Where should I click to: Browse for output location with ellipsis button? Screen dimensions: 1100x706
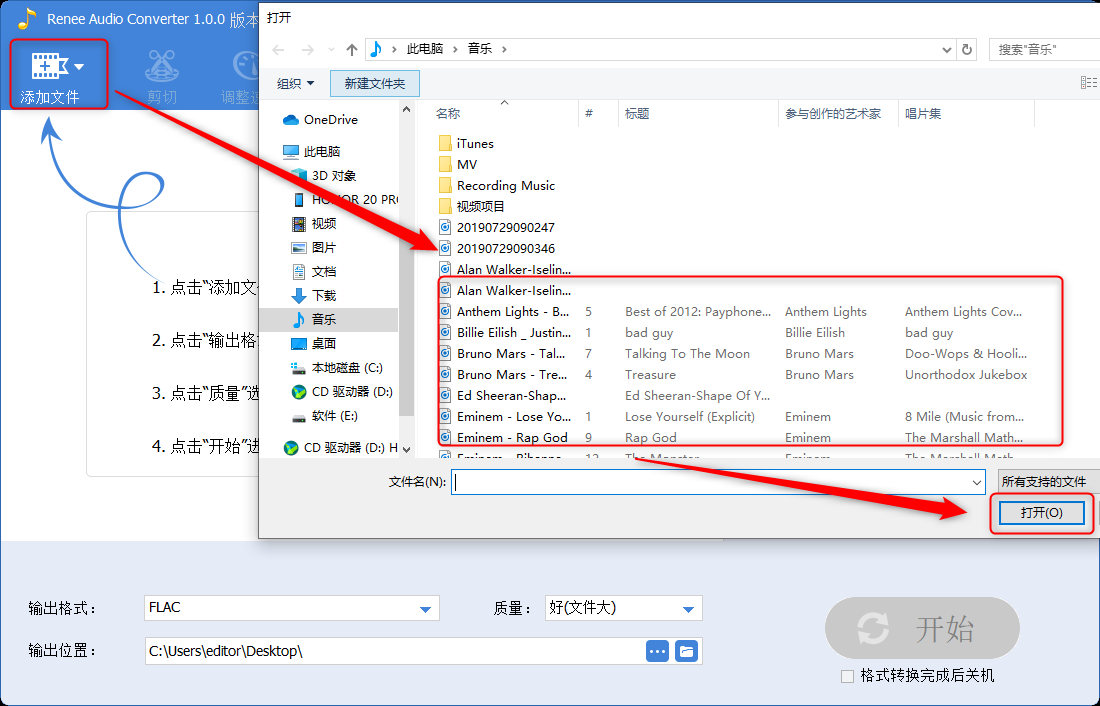tap(657, 651)
